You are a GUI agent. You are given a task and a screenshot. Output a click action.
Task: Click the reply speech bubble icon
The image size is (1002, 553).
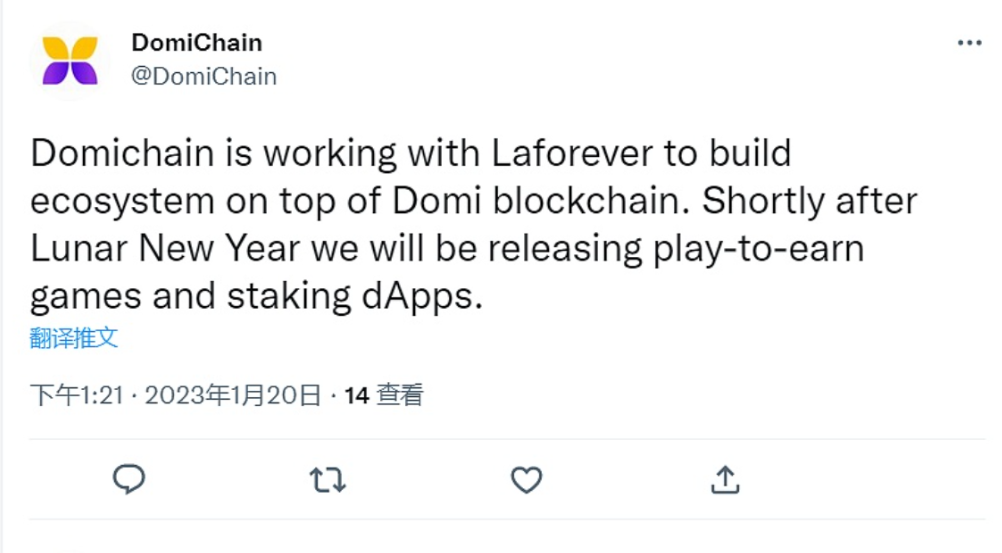(x=129, y=480)
